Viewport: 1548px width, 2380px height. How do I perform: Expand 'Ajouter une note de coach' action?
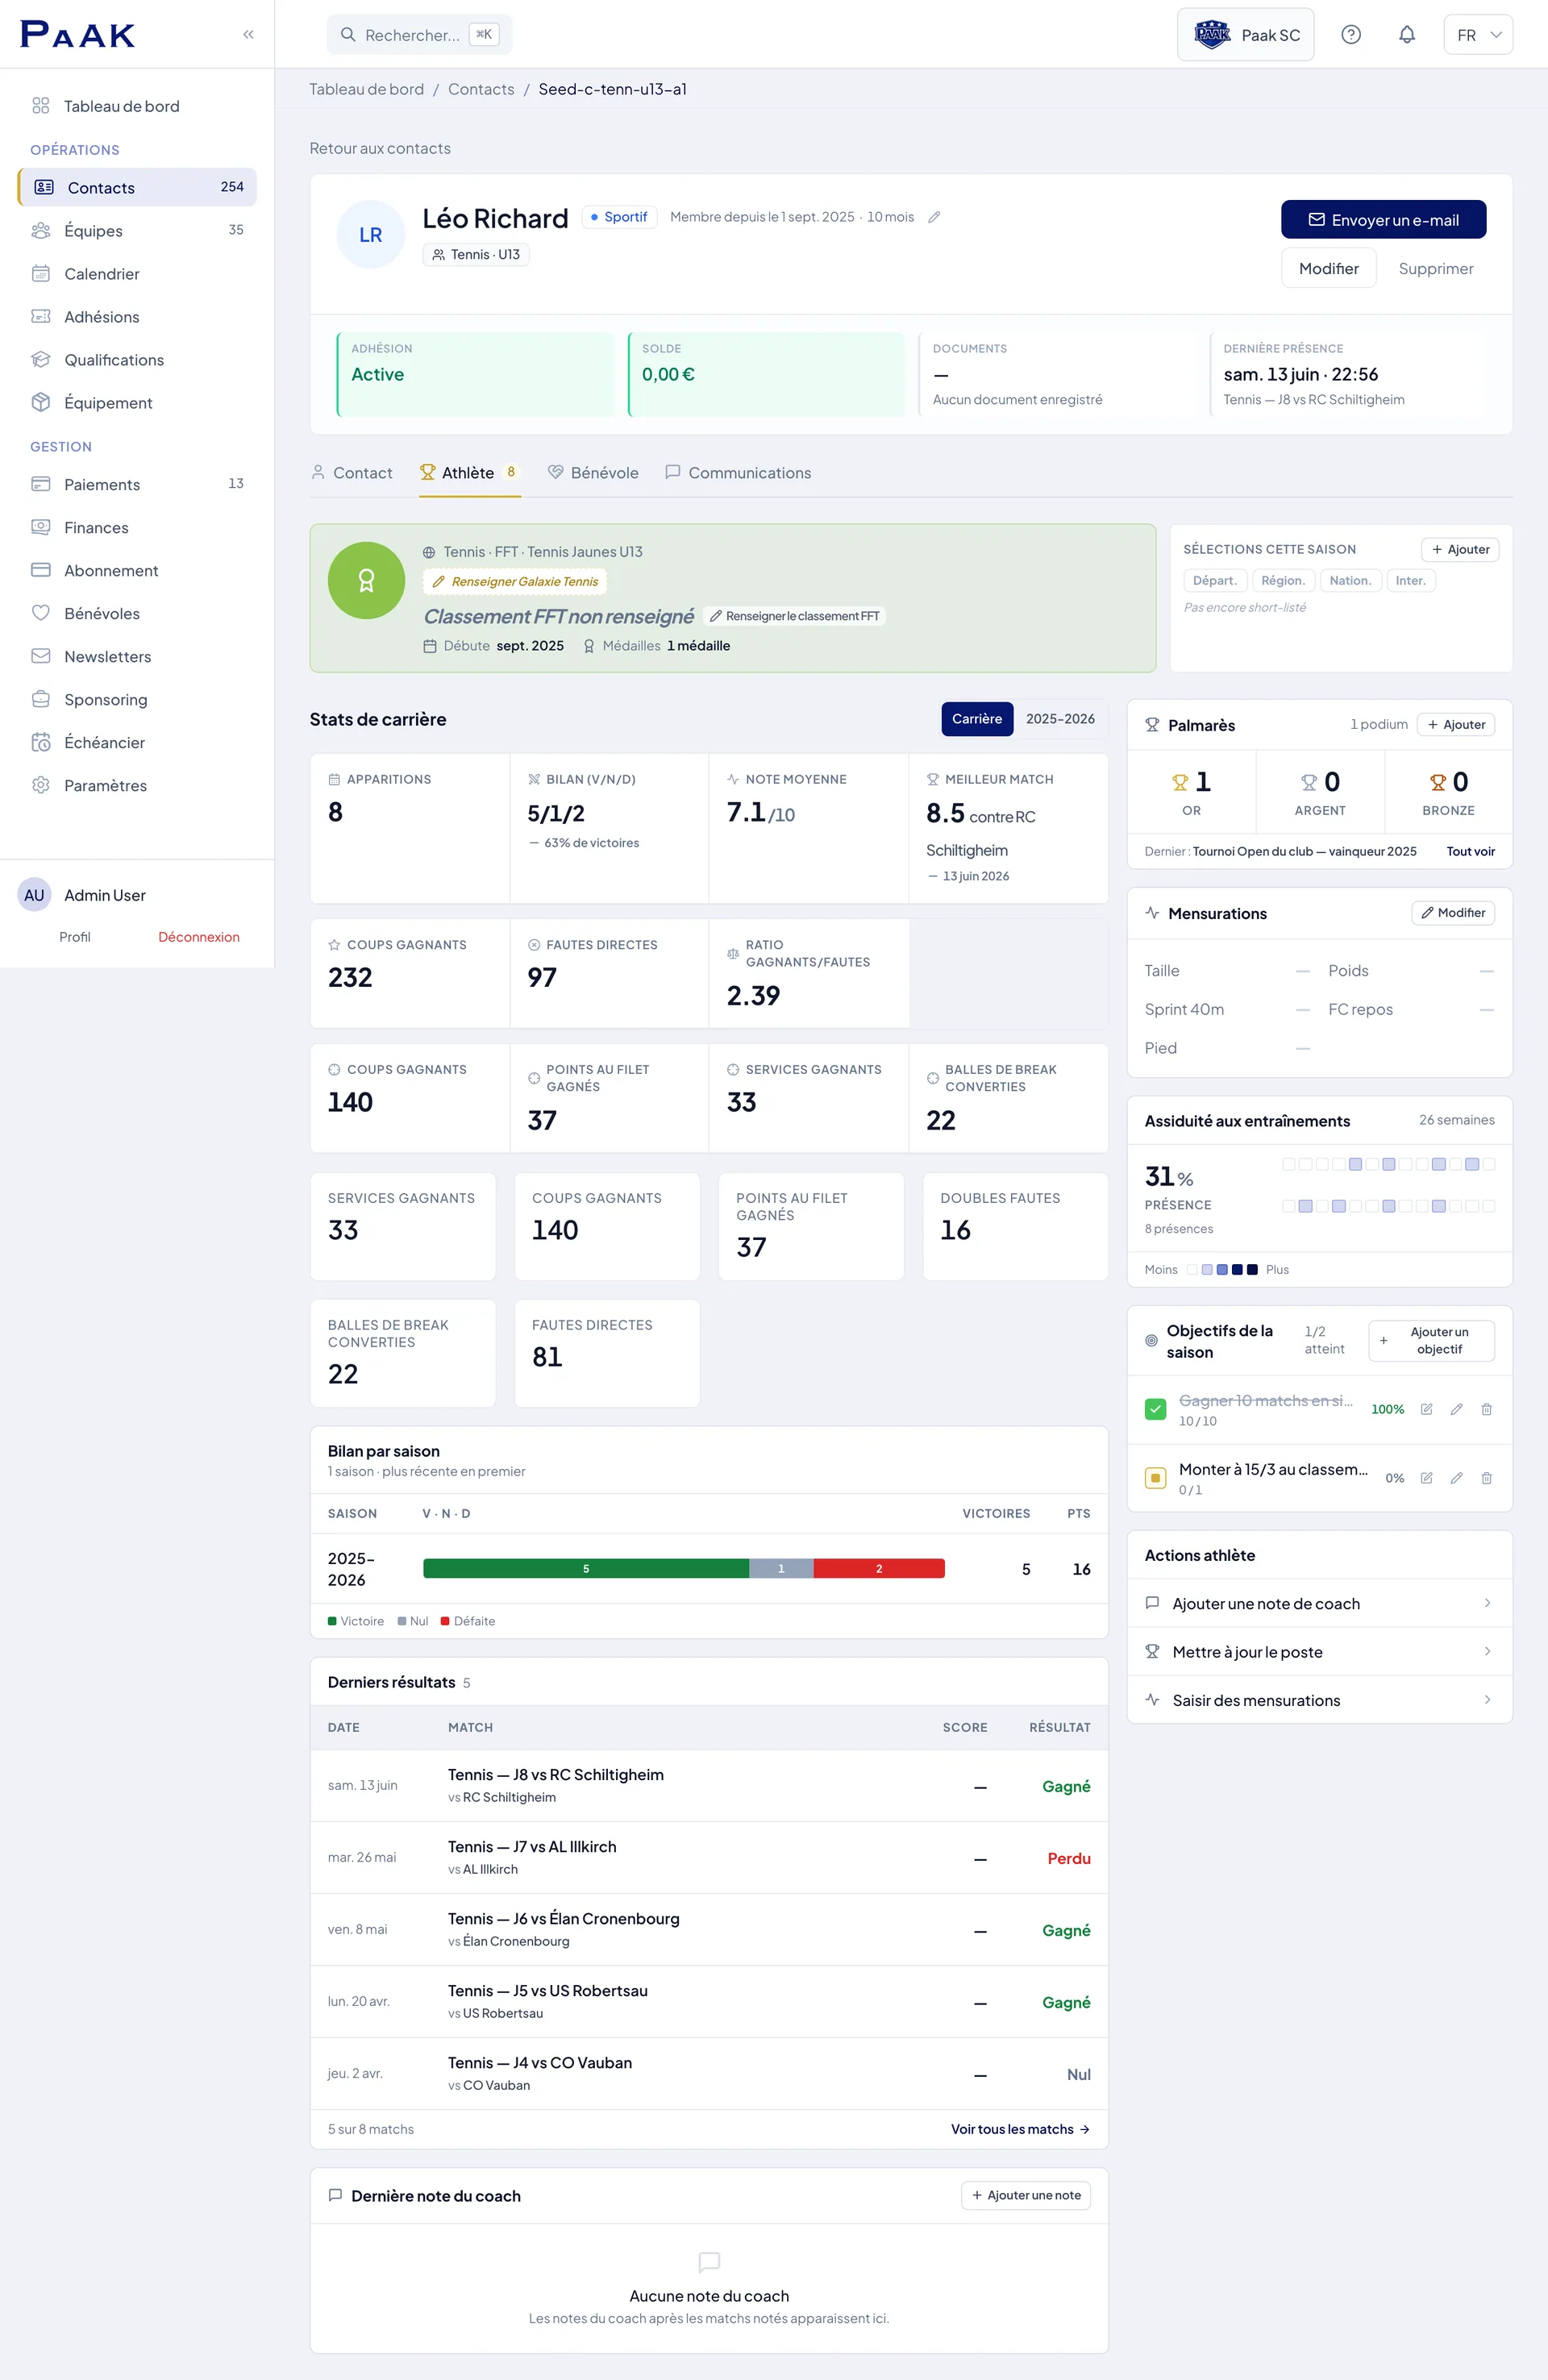point(1319,1604)
